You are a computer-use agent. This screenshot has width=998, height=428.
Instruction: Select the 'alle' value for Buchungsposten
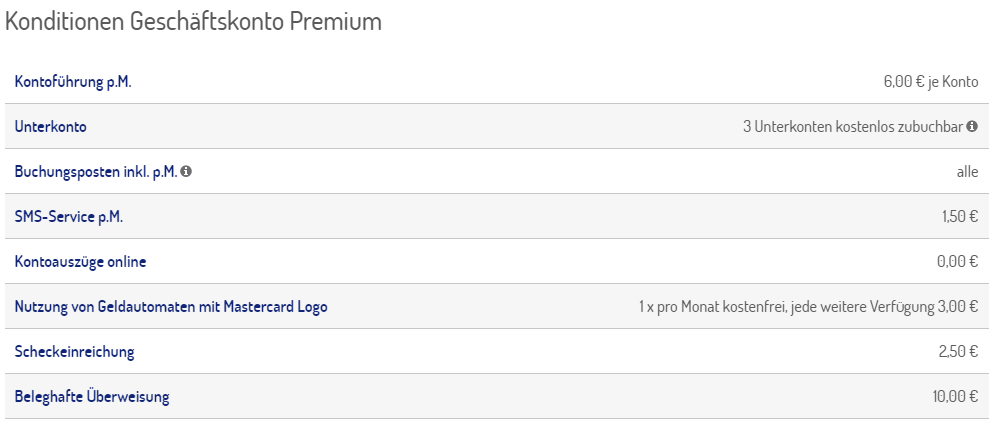click(967, 172)
